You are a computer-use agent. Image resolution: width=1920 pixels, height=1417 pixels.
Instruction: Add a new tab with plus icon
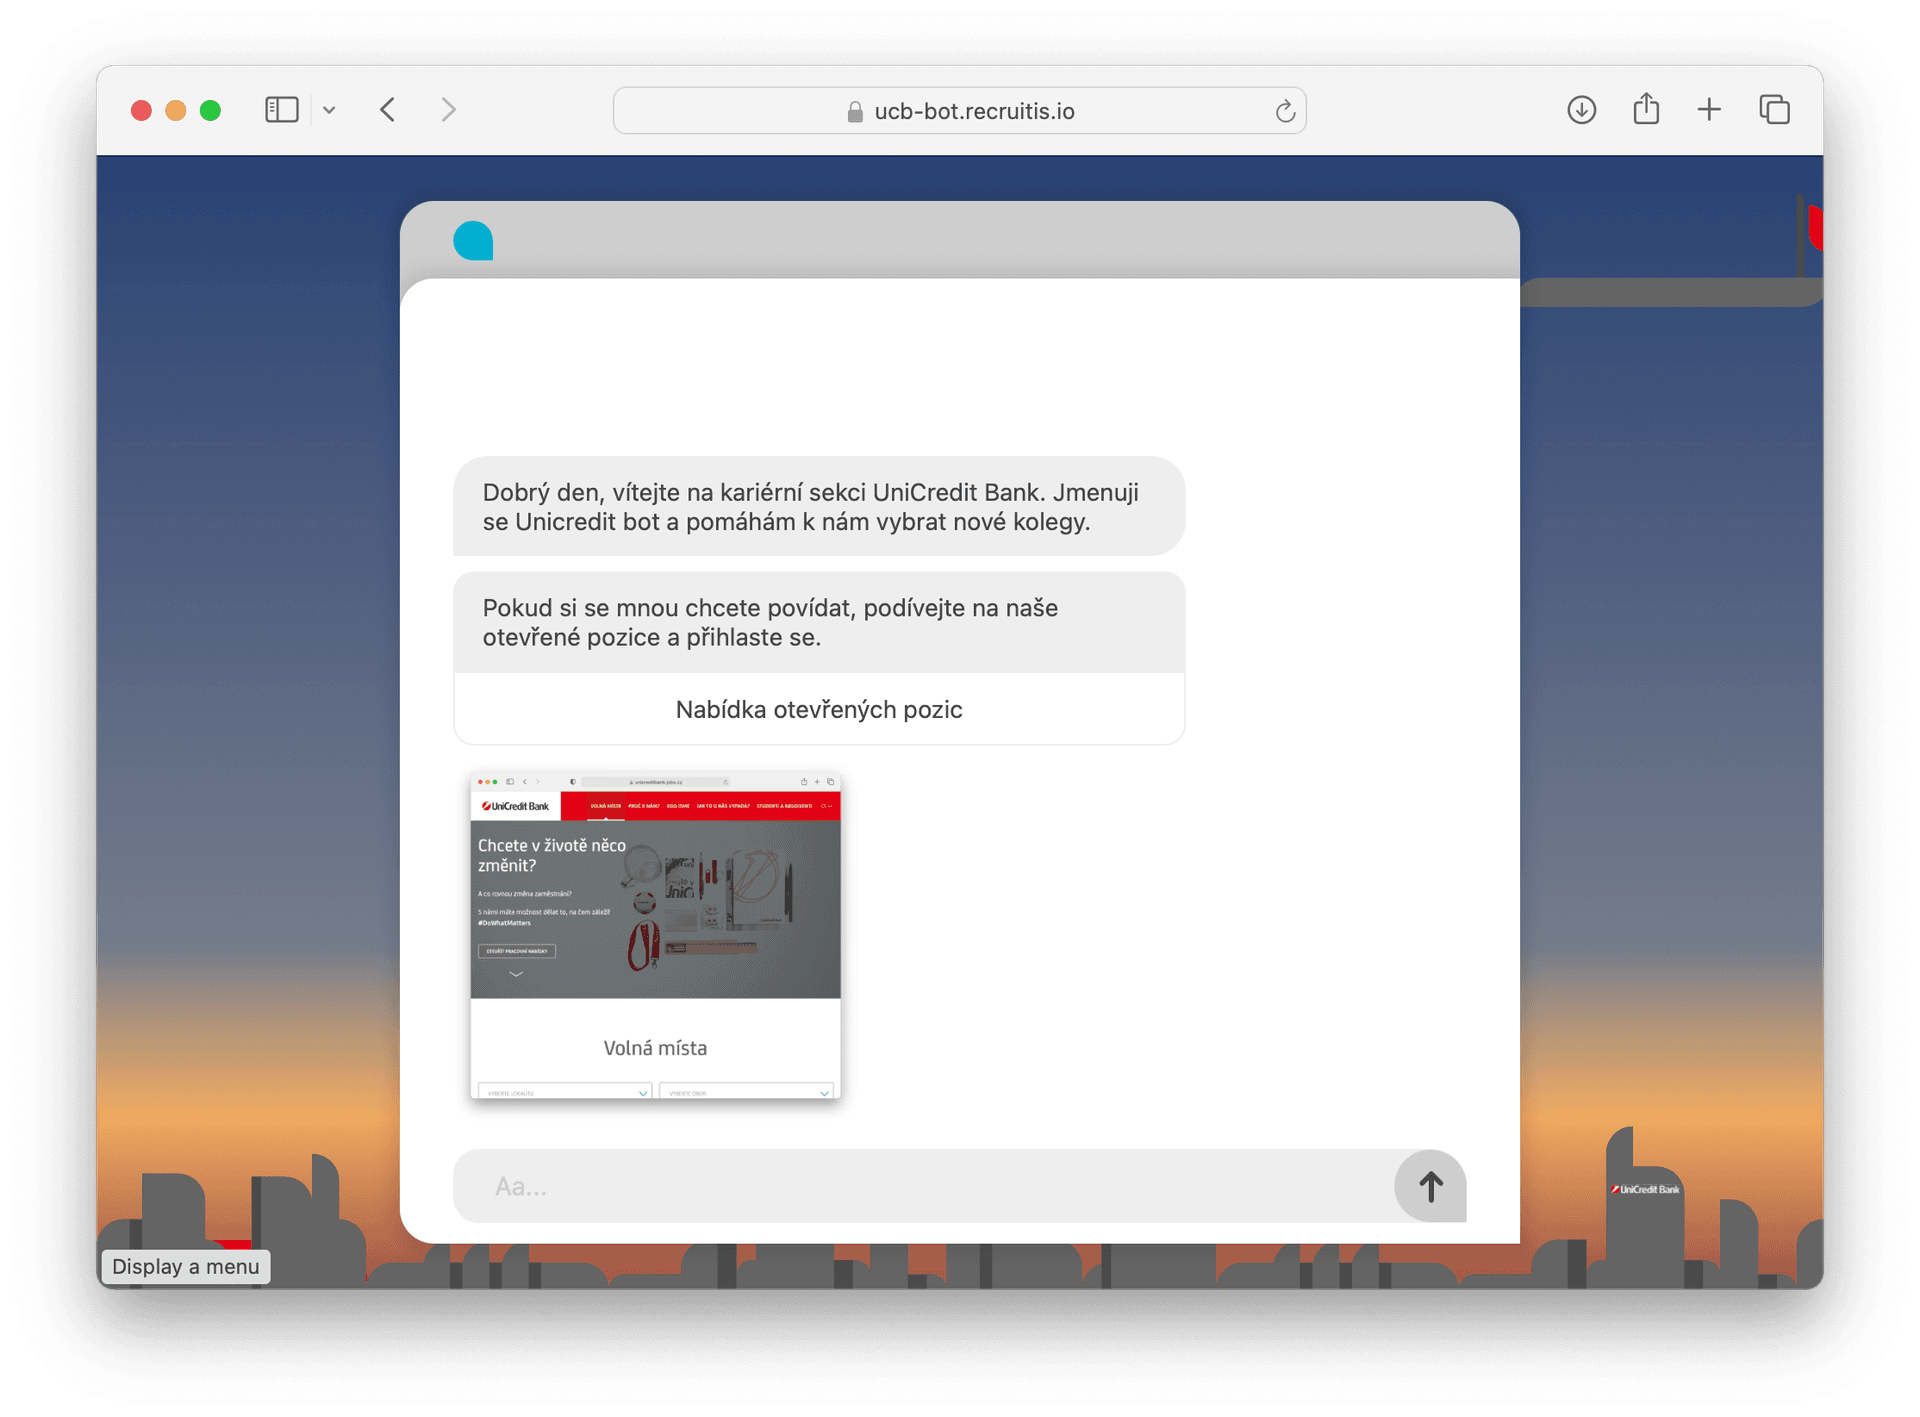click(1709, 110)
